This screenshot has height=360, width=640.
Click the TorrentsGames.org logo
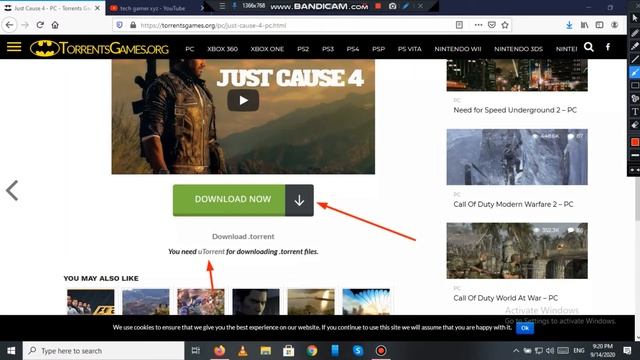(99, 48)
